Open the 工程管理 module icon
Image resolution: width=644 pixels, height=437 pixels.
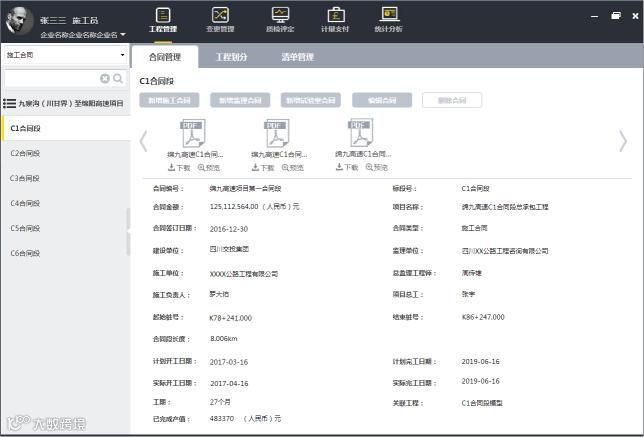pos(163,16)
